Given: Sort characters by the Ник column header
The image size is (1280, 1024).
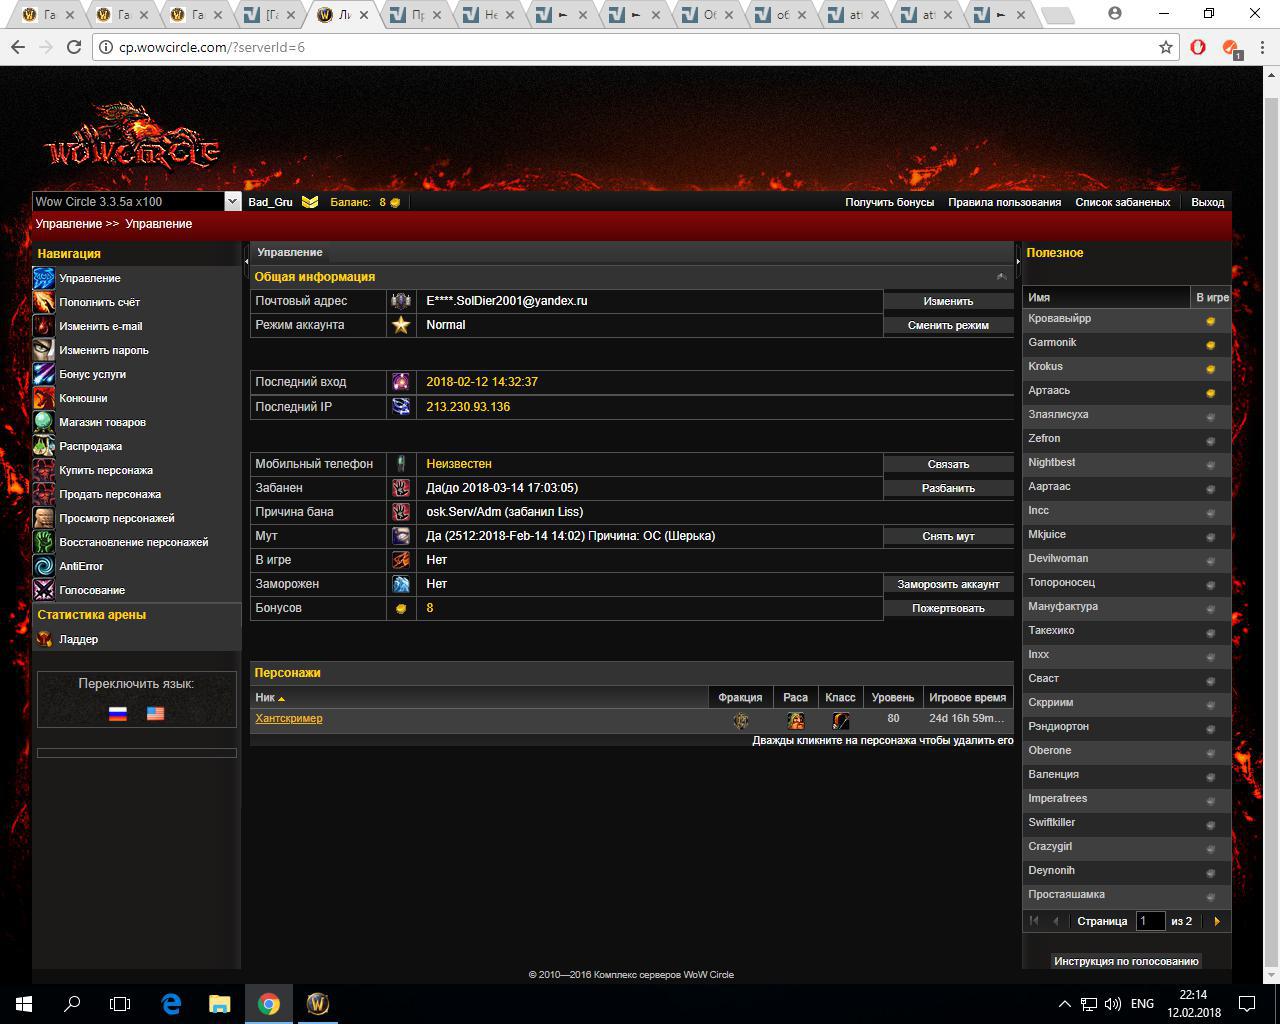Looking at the screenshot, I should 265,697.
